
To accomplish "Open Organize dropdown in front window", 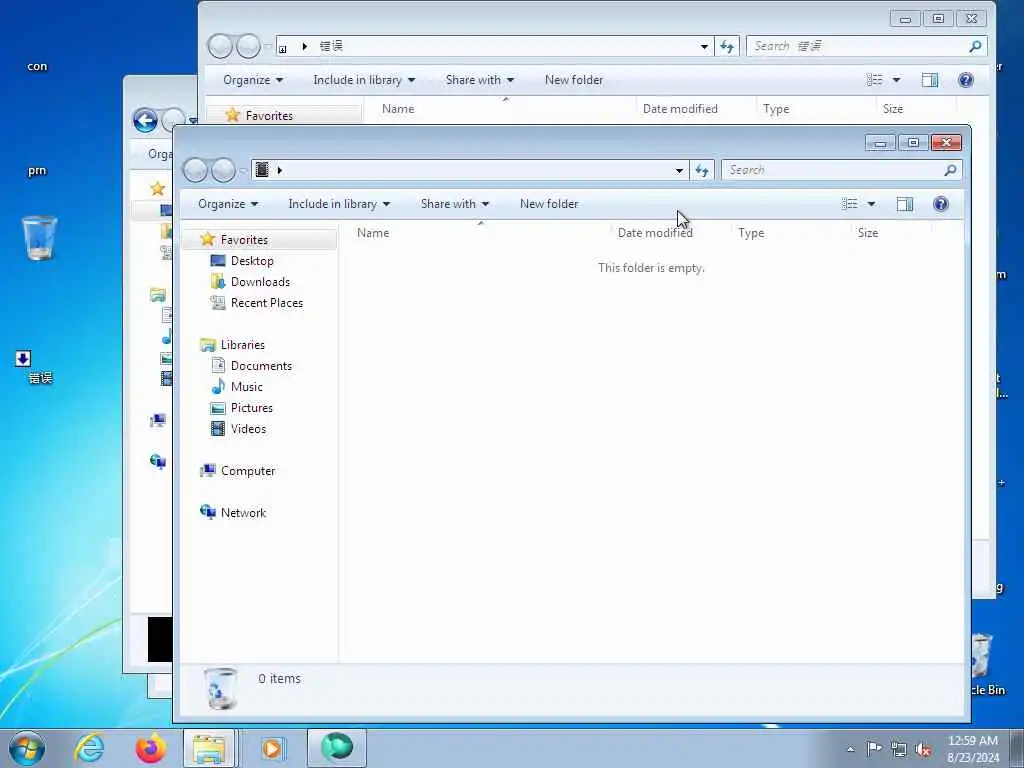I will click(228, 204).
